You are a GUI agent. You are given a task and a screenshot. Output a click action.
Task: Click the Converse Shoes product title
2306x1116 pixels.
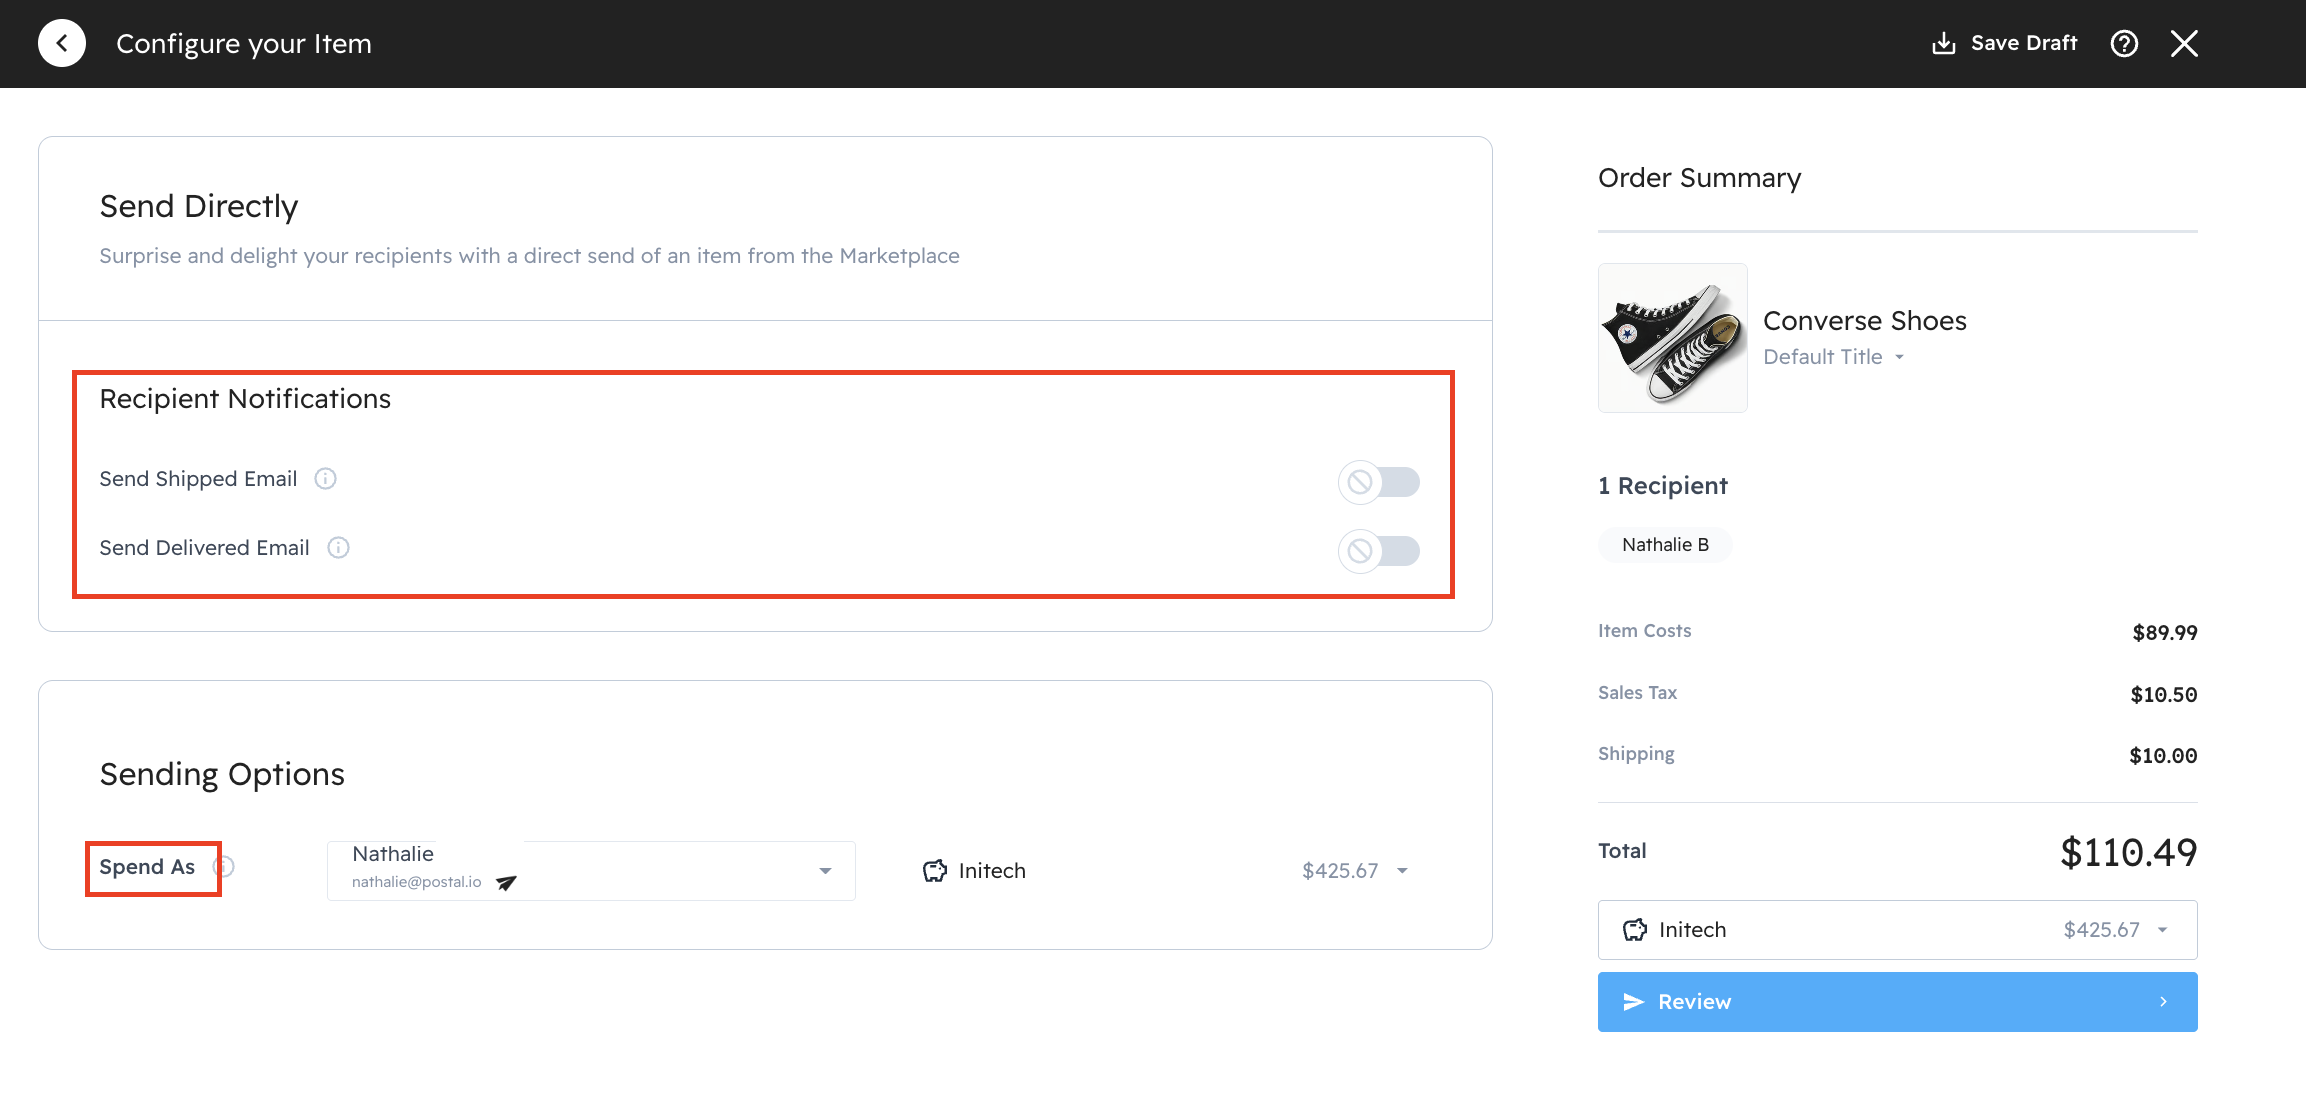point(1864,321)
